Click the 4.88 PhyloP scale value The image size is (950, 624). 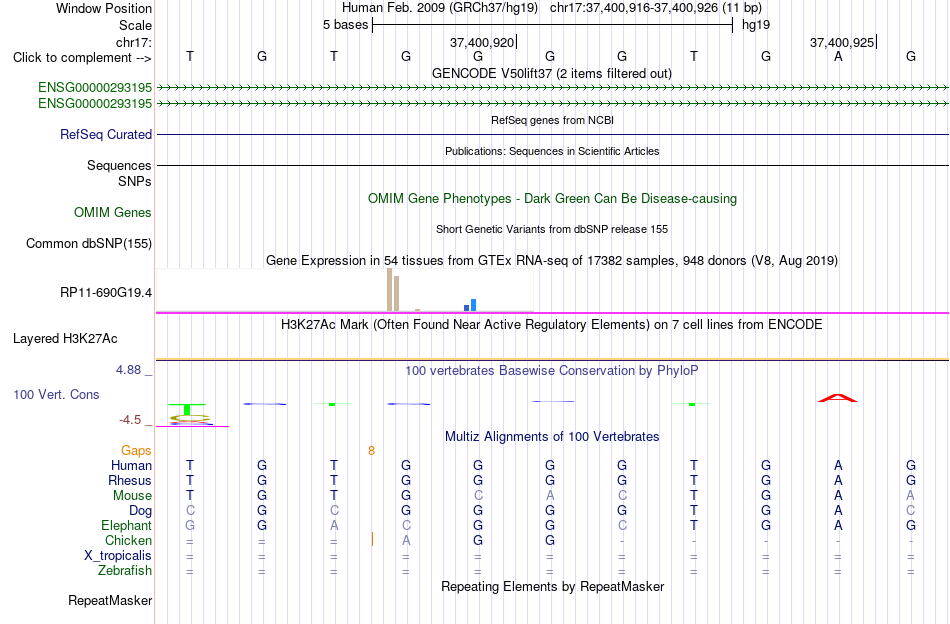[x=128, y=370]
